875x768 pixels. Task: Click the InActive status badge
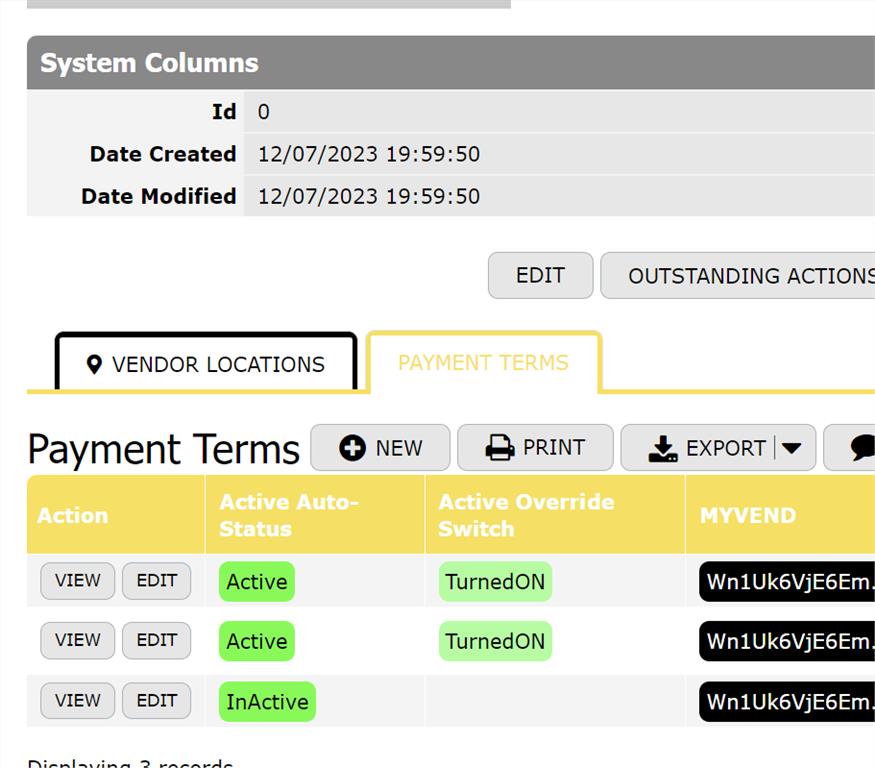267,702
